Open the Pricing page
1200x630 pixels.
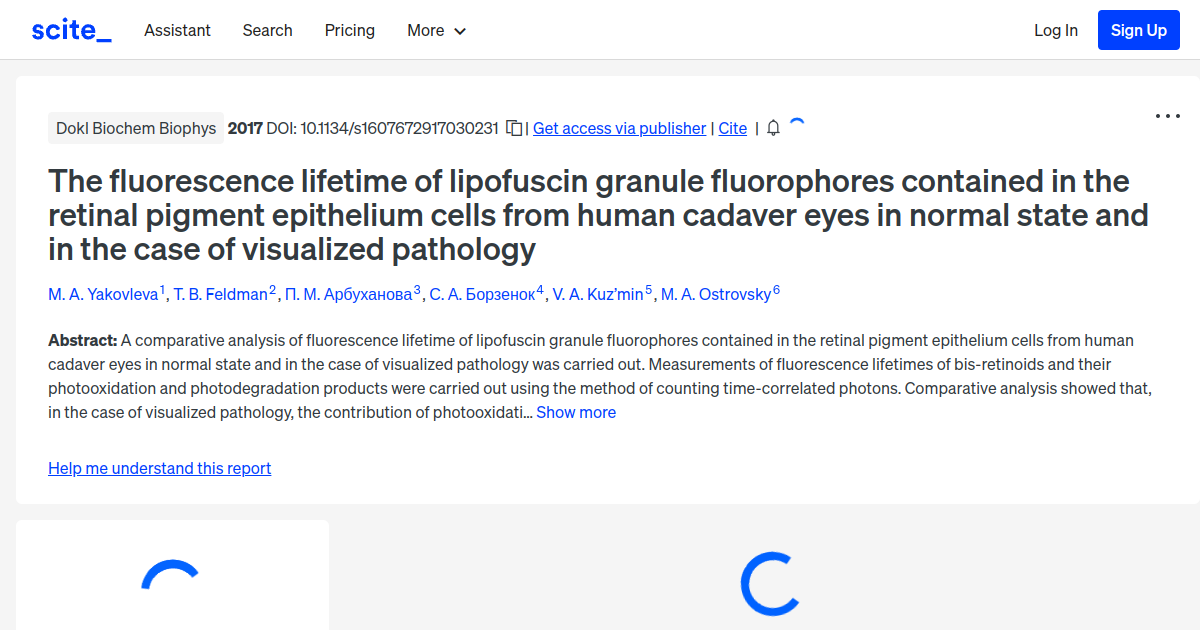(x=349, y=31)
